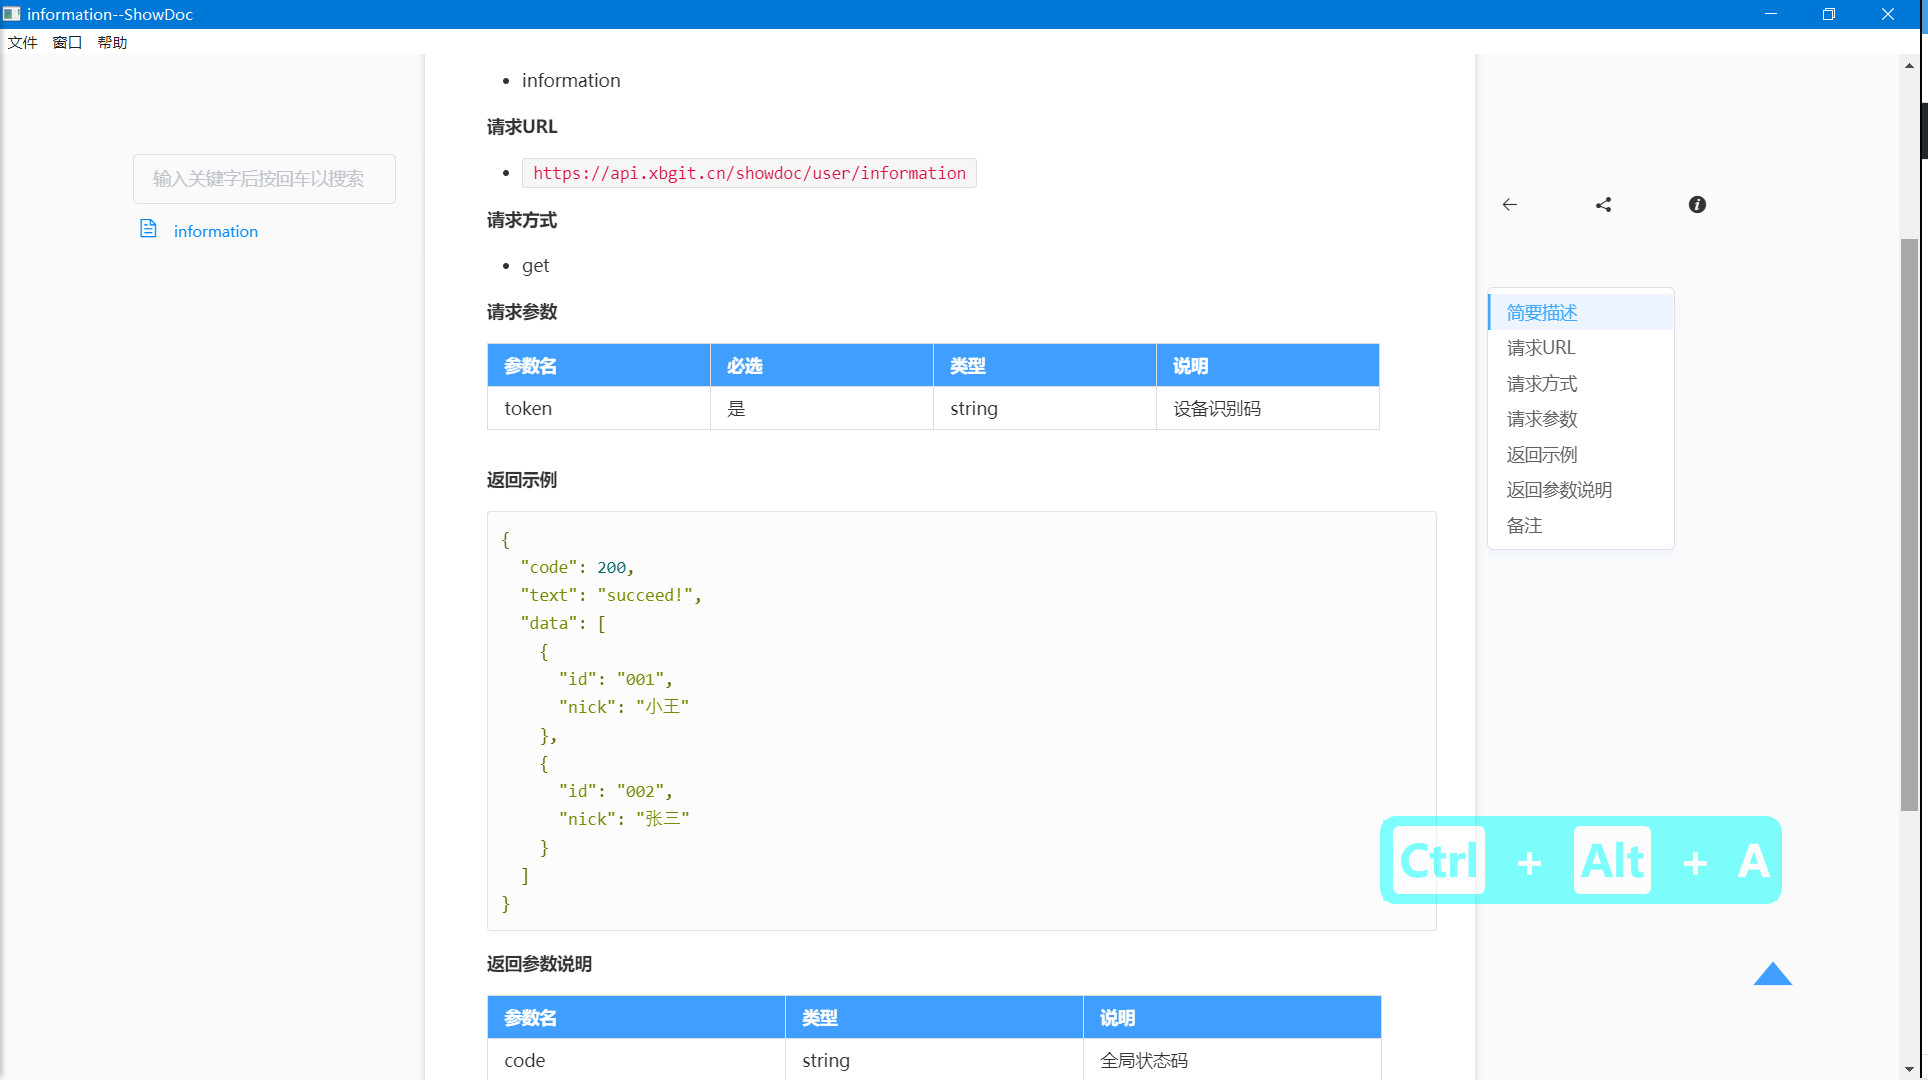
Task: Click the 全局状态码 description cell
Action: 1232,1060
